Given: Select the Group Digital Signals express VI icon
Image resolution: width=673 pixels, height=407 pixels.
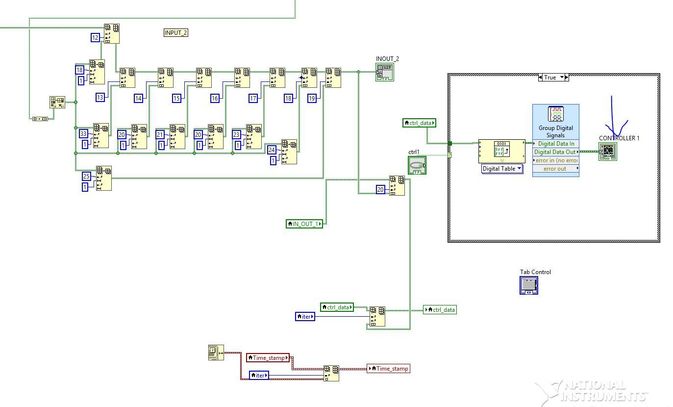Looking at the screenshot, I should coord(556,114).
